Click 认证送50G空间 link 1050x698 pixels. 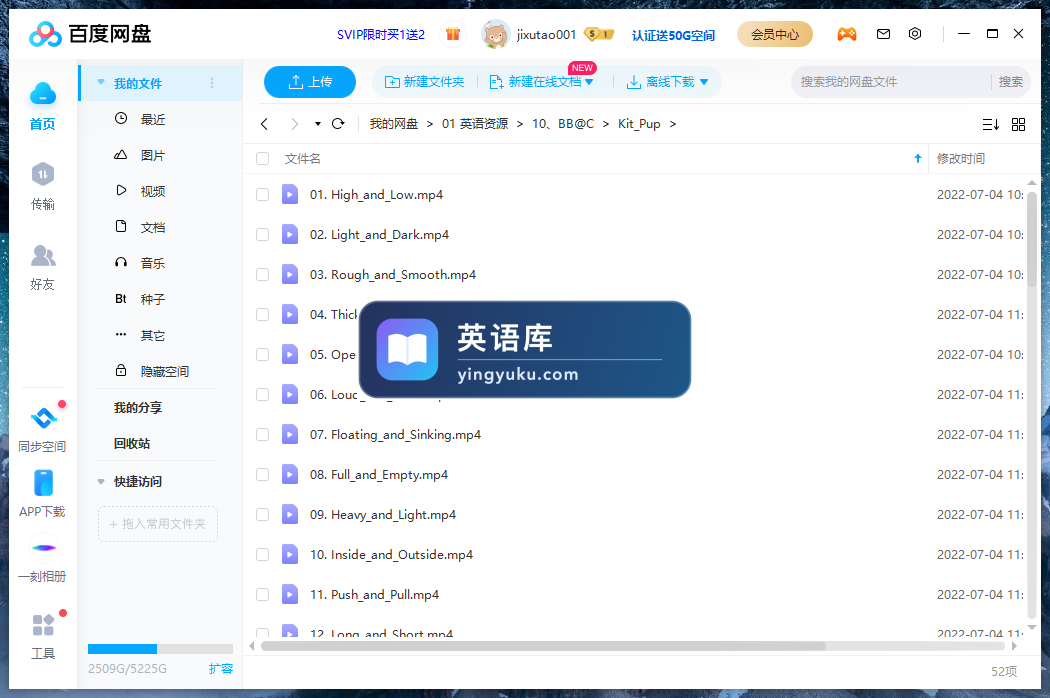coord(673,35)
